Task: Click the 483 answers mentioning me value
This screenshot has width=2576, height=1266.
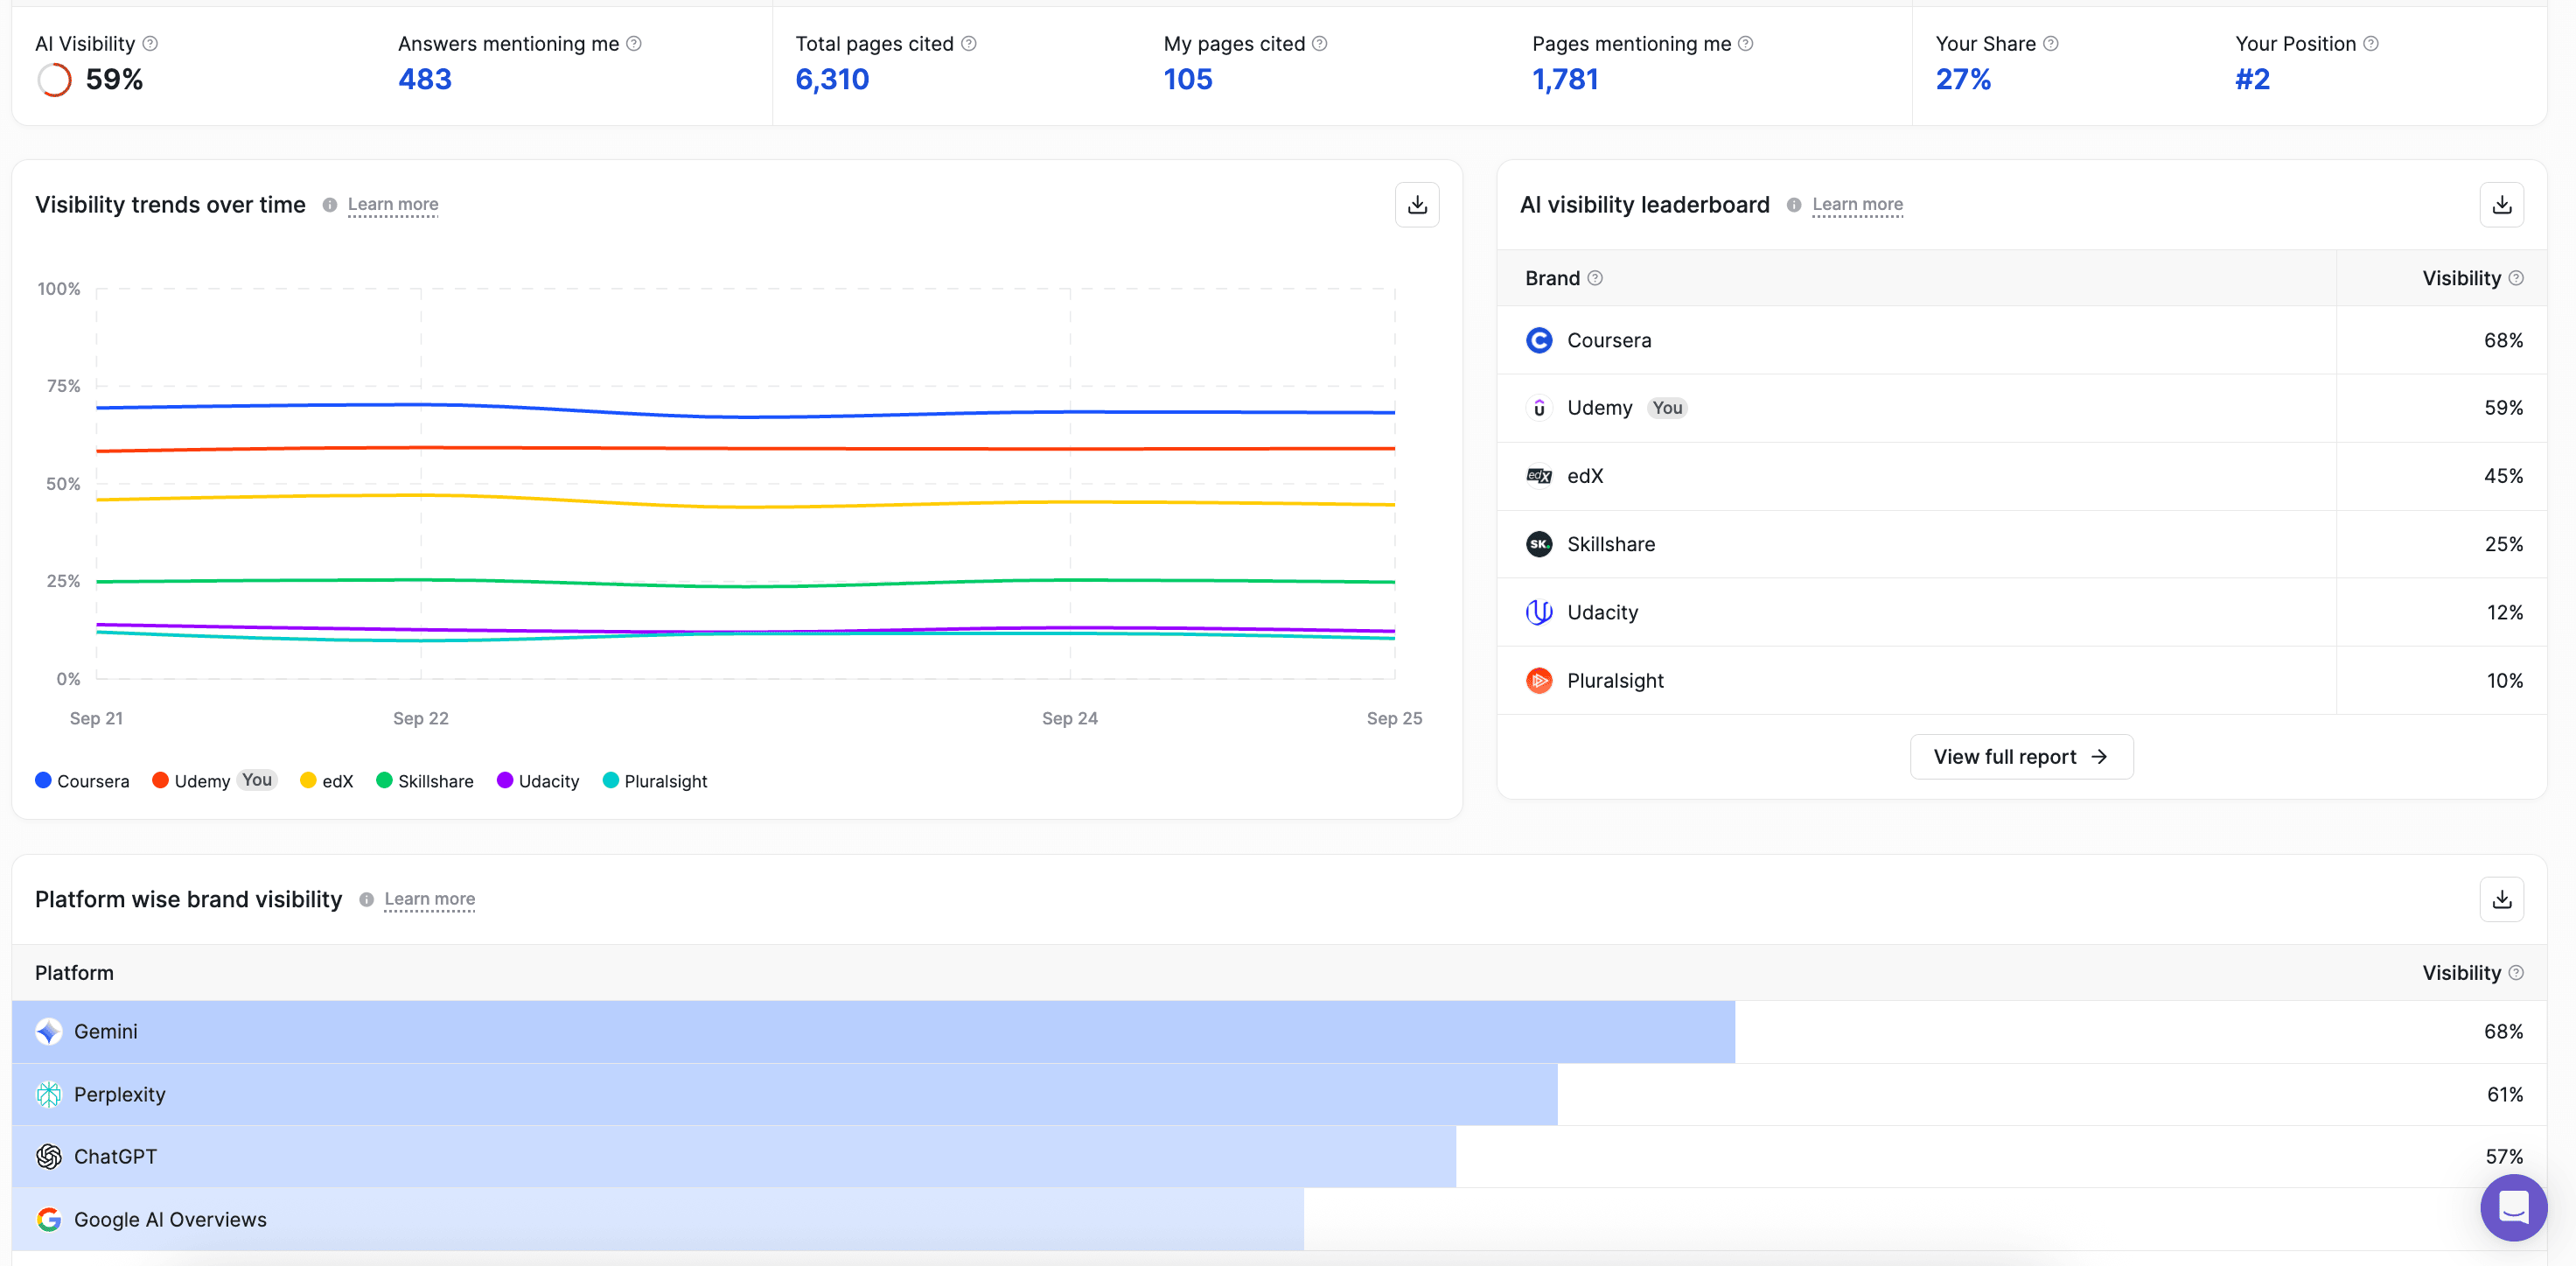Action: (424, 79)
